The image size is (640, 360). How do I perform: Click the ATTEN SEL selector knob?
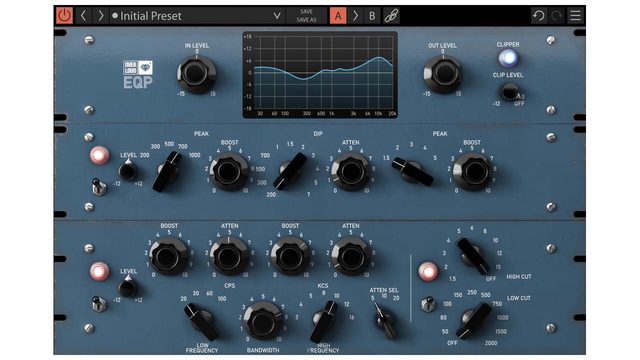tap(385, 322)
